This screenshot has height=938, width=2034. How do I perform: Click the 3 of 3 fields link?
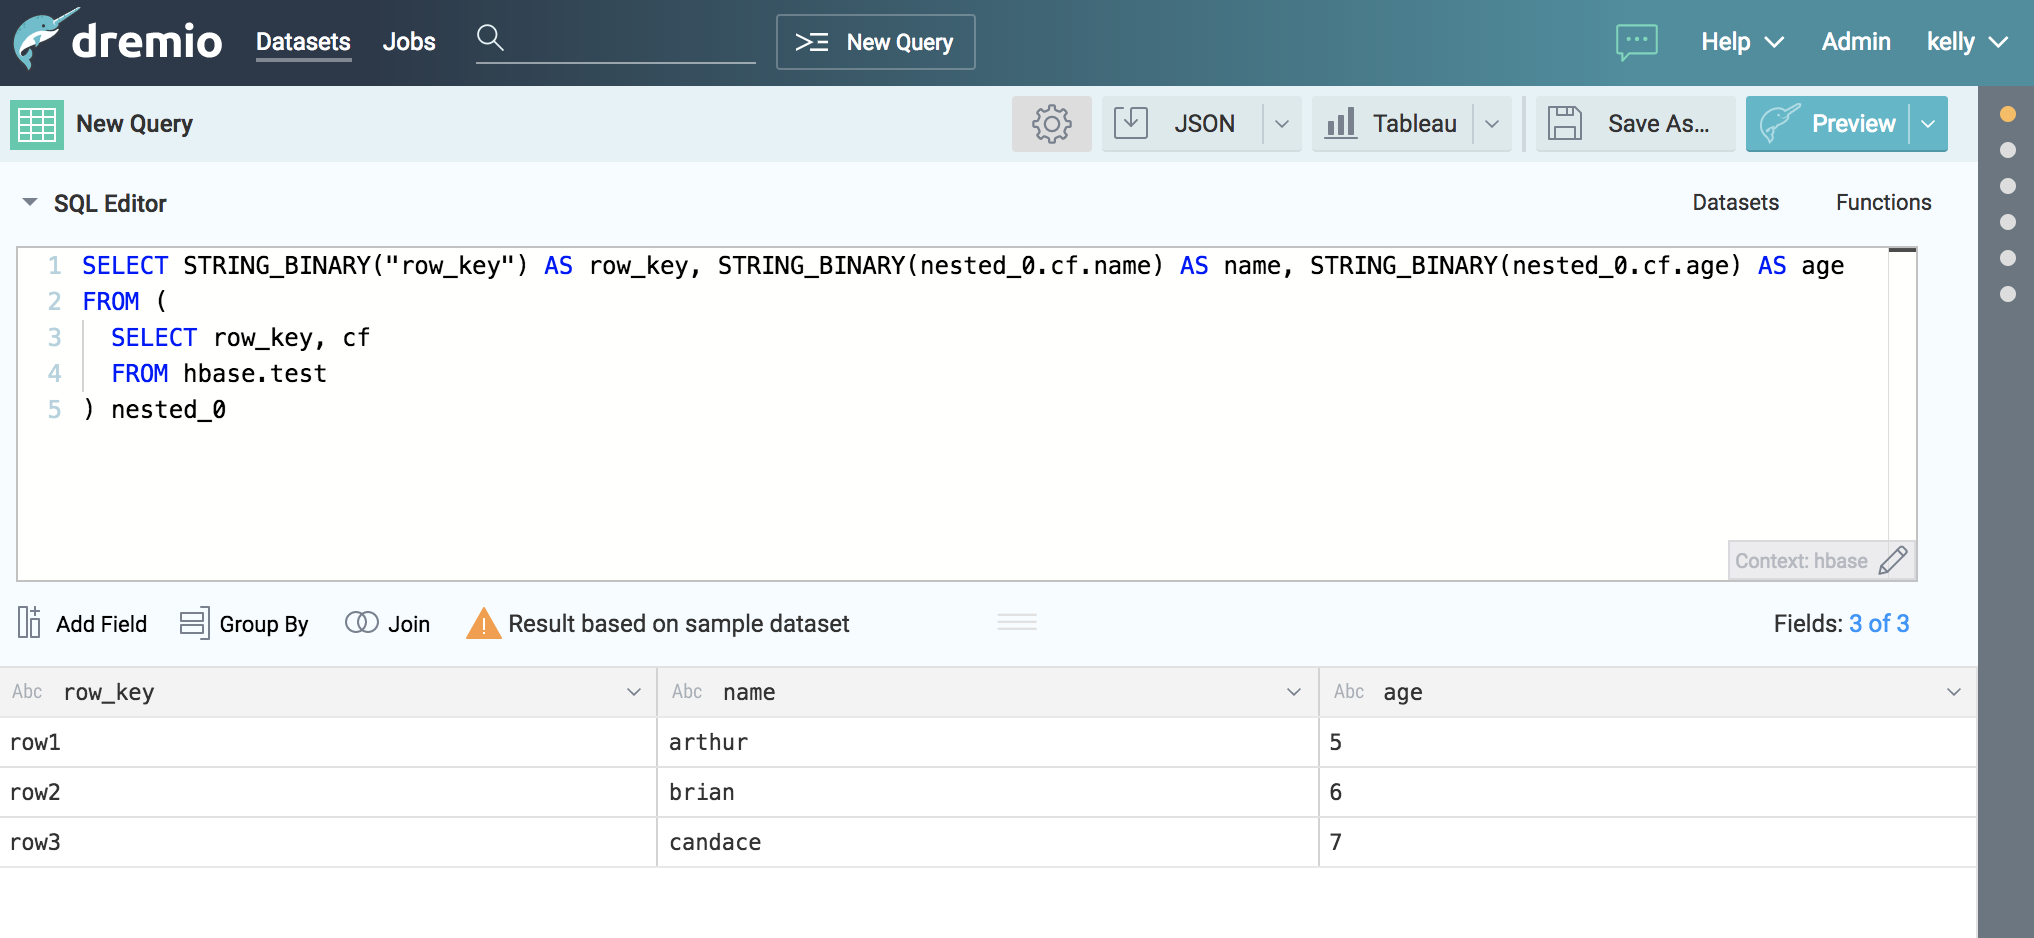pyautogui.click(x=1879, y=624)
